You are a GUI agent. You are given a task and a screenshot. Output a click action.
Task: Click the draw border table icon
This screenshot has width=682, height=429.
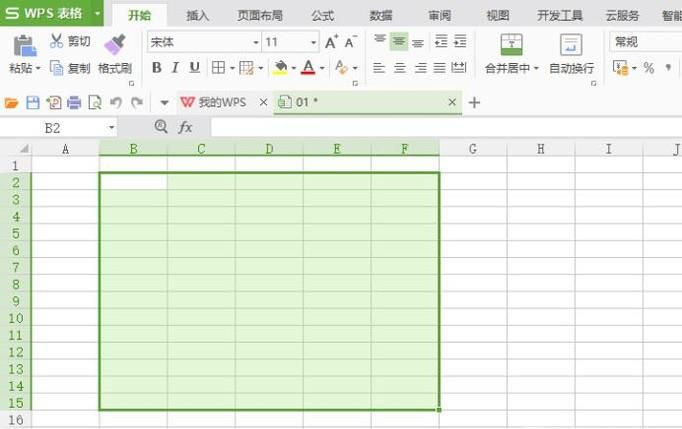tap(247, 68)
